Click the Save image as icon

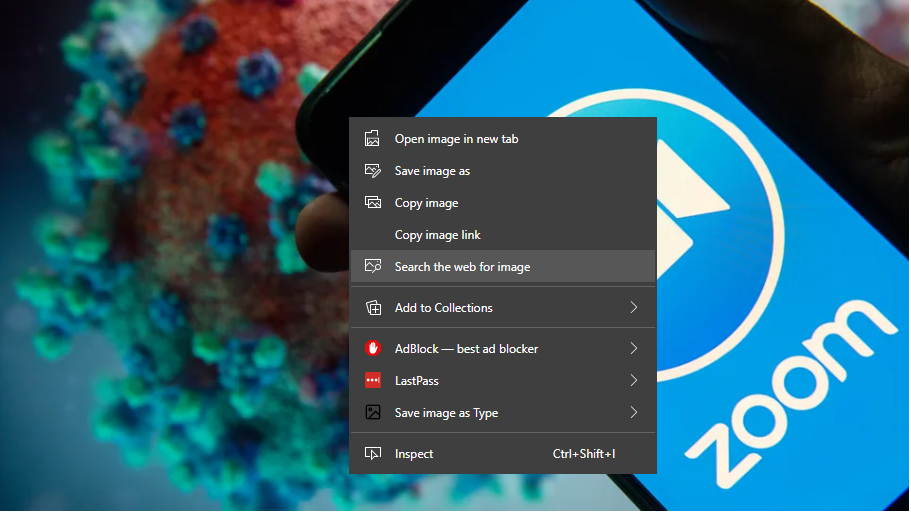click(x=372, y=171)
